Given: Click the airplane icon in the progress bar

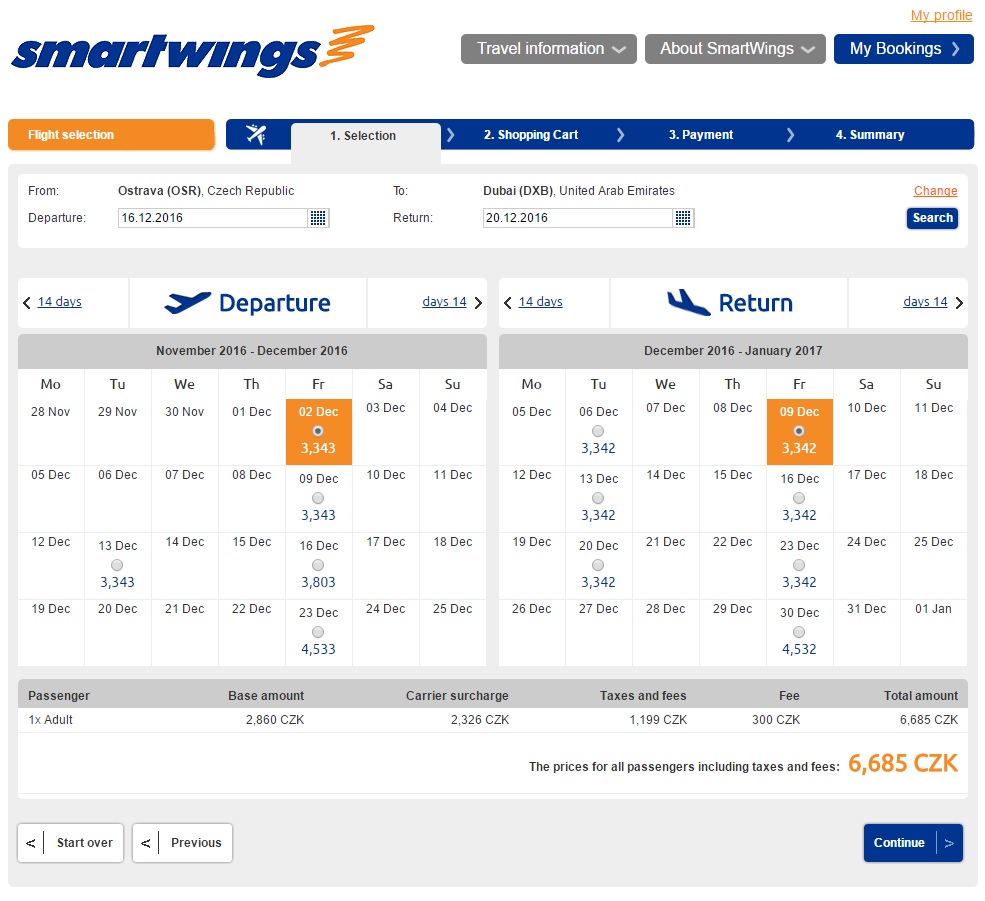Looking at the screenshot, I should click(x=256, y=134).
